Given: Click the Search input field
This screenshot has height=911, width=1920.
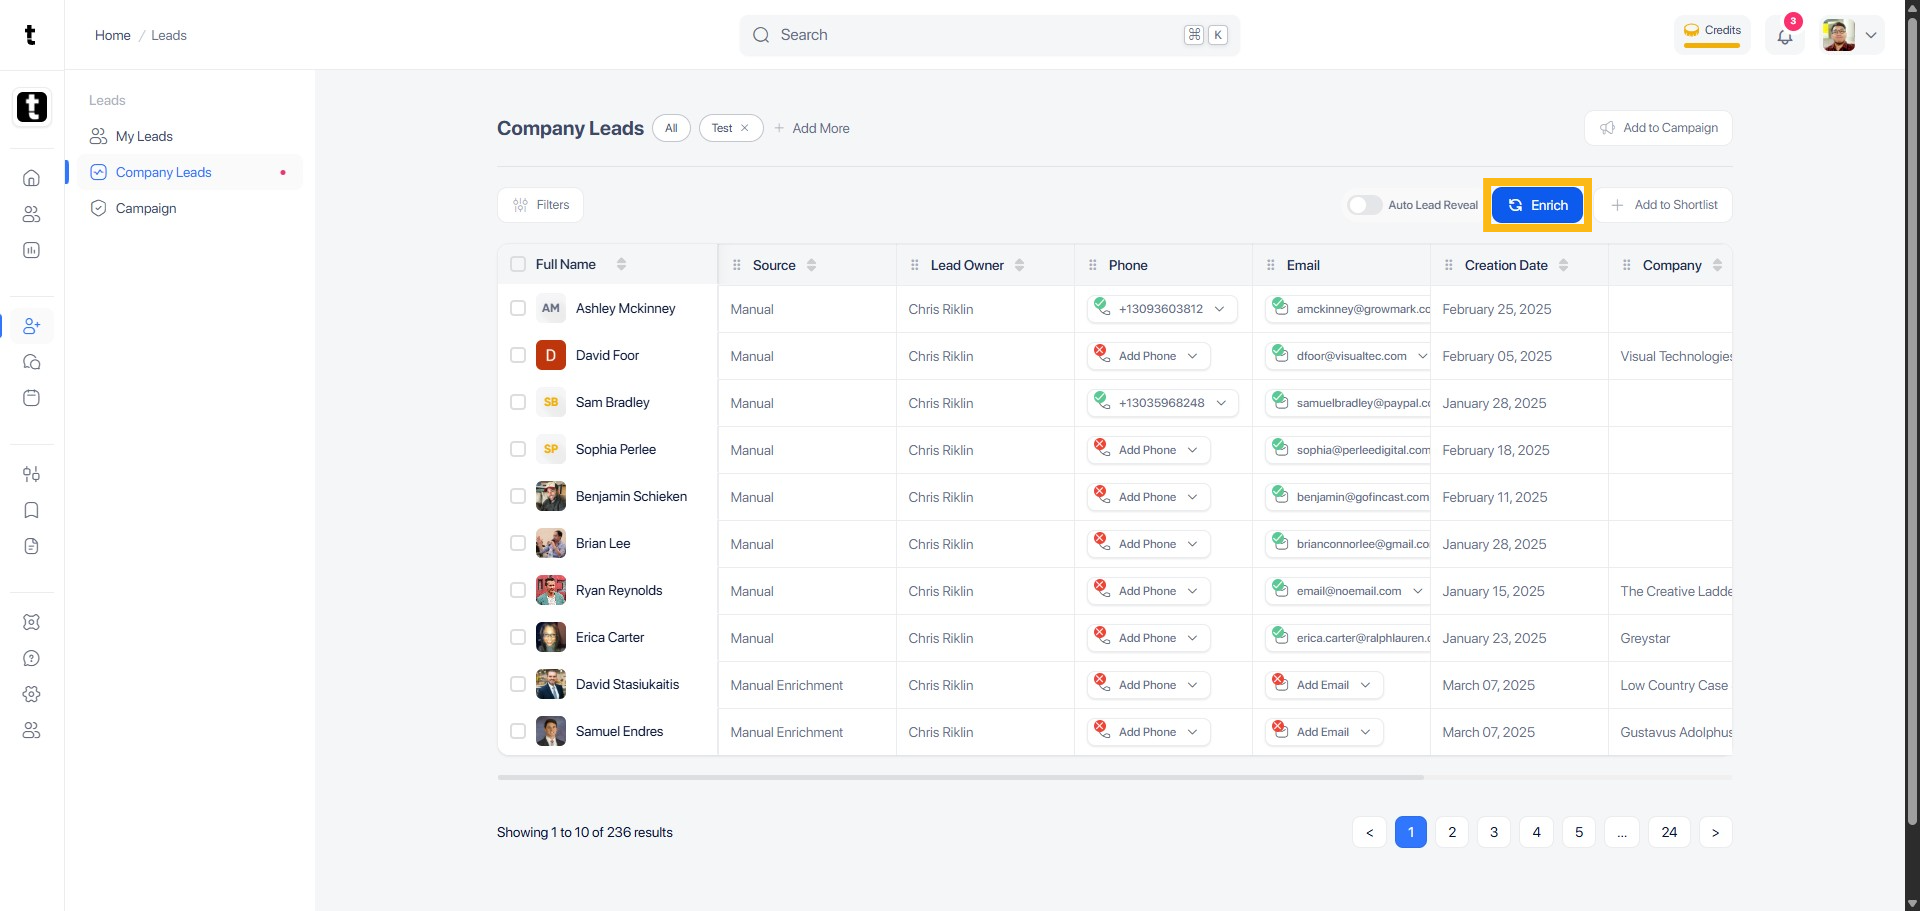Looking at the screenshot, I should [x=990, y=35].
